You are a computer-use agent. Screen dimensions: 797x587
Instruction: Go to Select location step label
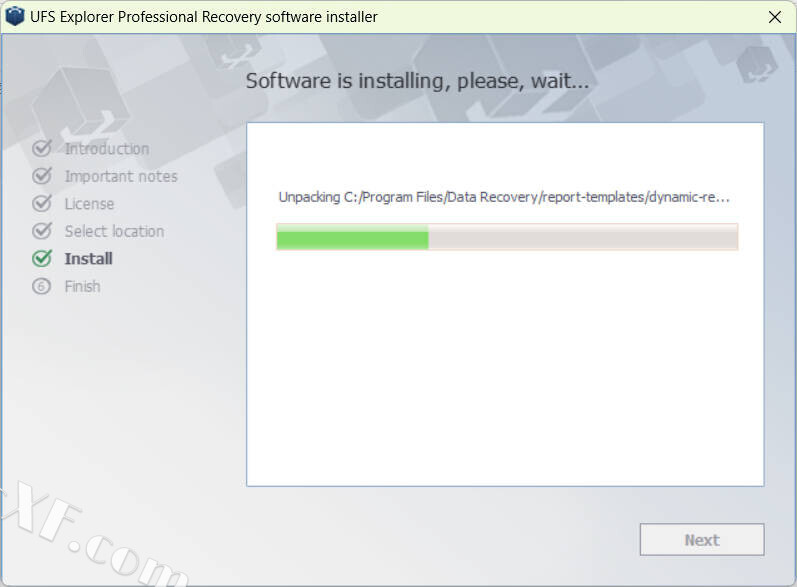(x=114, y=231)
